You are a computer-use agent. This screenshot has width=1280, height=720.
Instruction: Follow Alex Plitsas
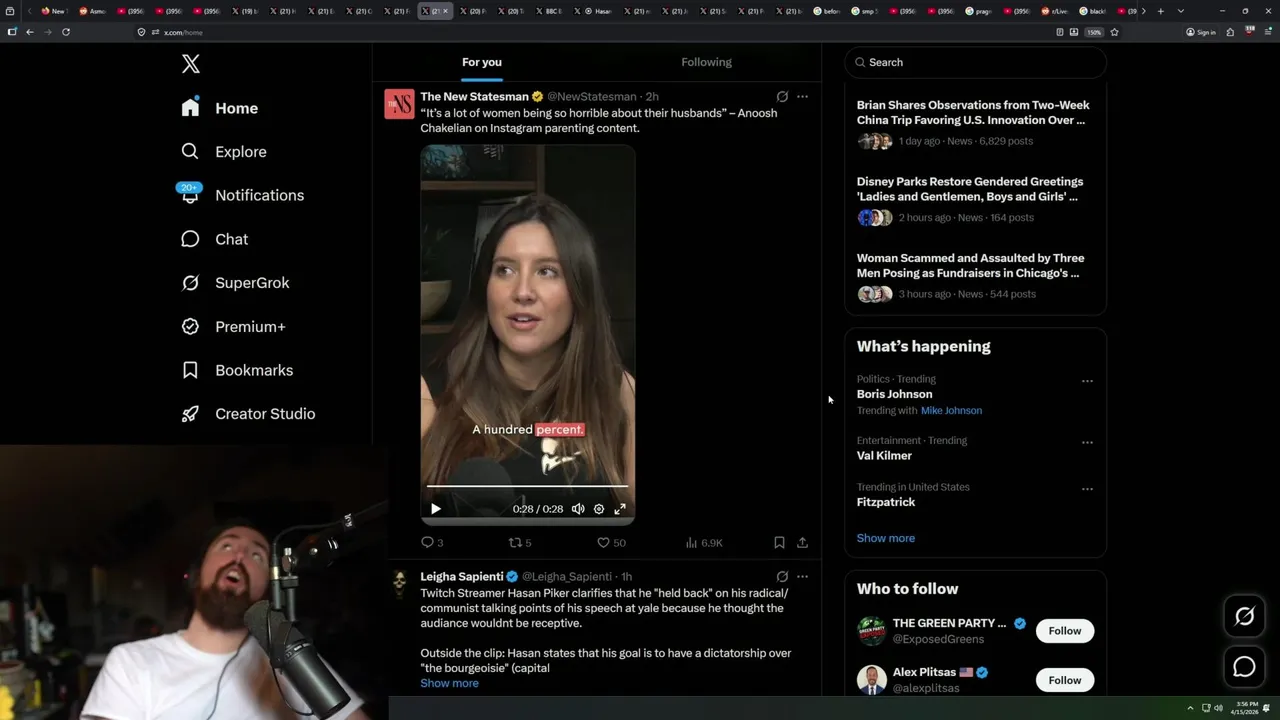pos(1065,680)
